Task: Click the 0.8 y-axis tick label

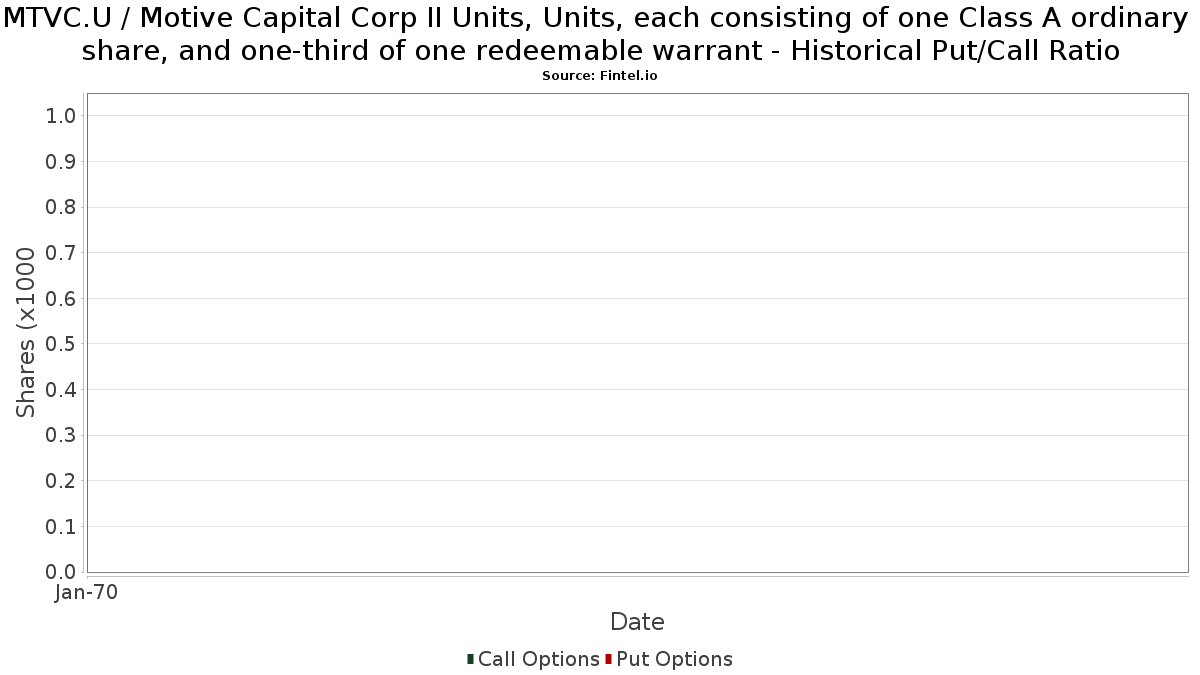Action: point(61,207)
